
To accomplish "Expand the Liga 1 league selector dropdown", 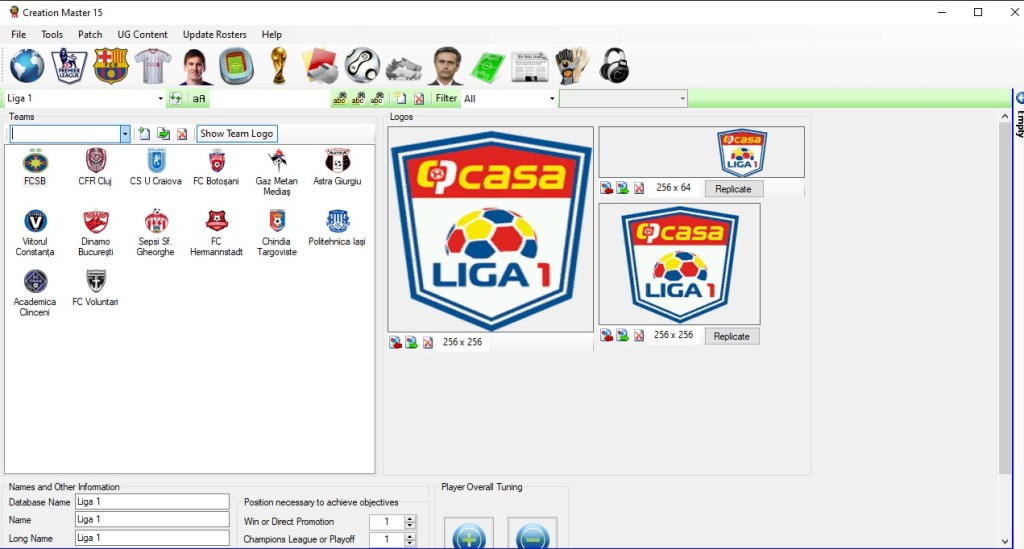I will click(160, 99).
